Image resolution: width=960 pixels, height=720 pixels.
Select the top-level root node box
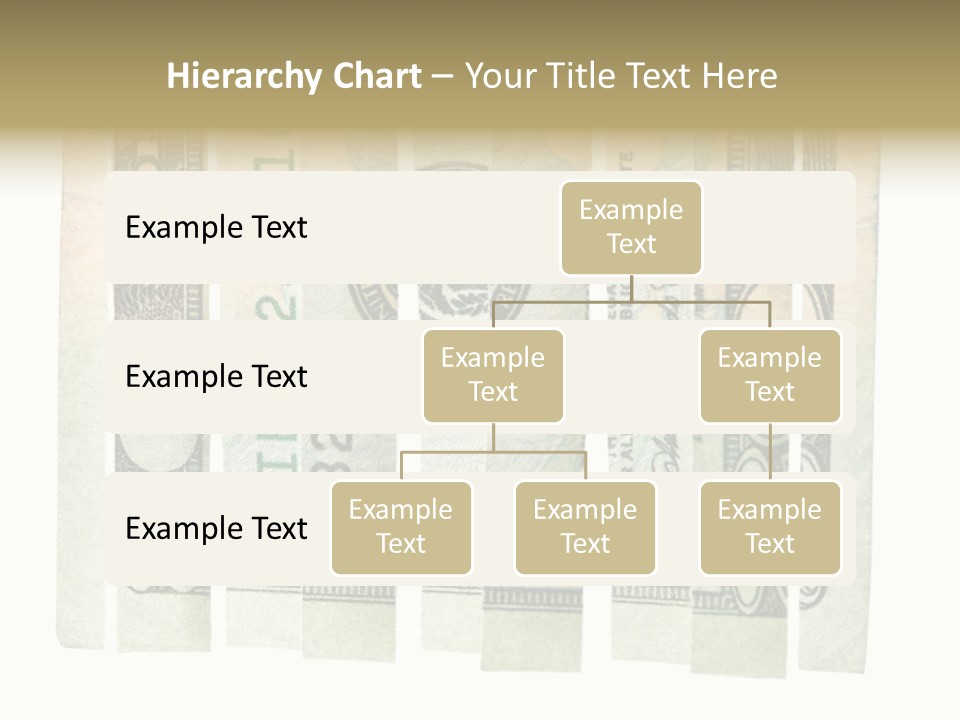(631, 227)
